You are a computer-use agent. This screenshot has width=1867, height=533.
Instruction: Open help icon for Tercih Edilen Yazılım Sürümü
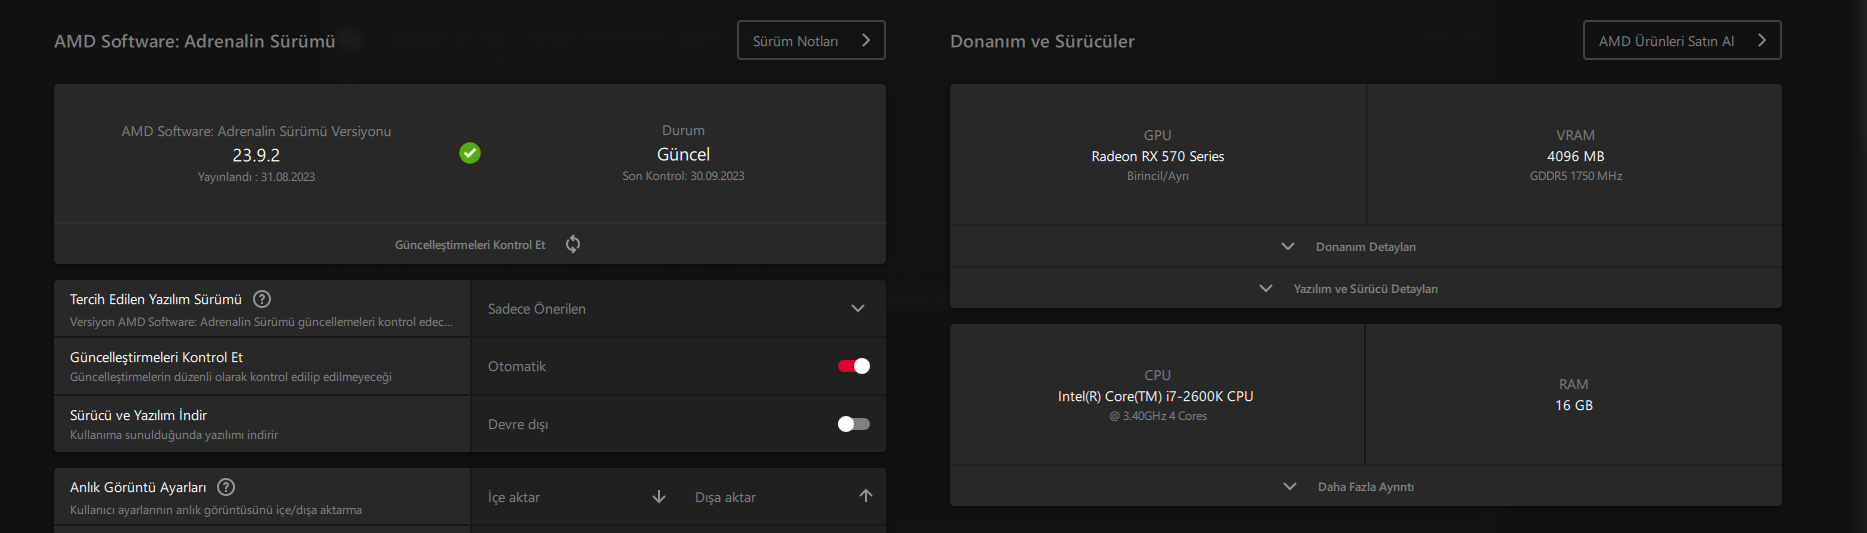[x=262, y=299]
